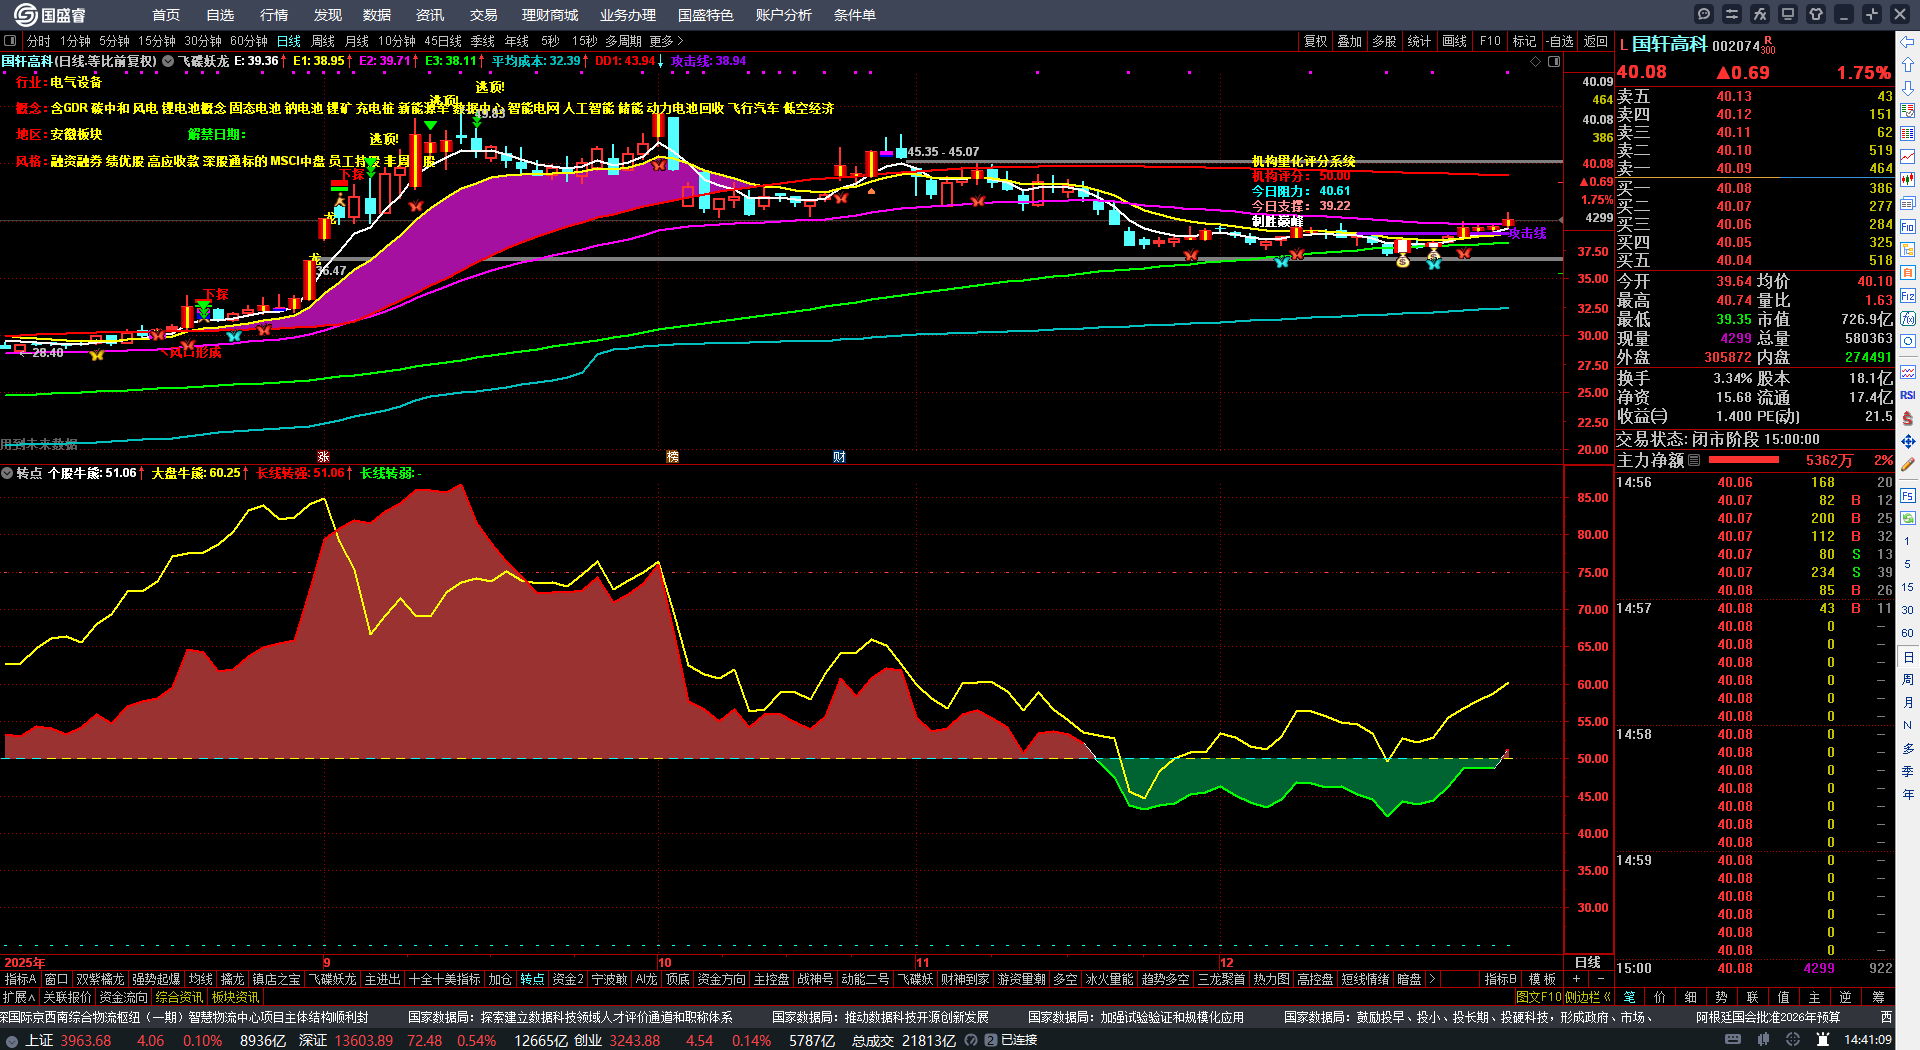1920x1050 pixels.
Task: Select the pencil drawing tool icon
Action: (1908, 464)
